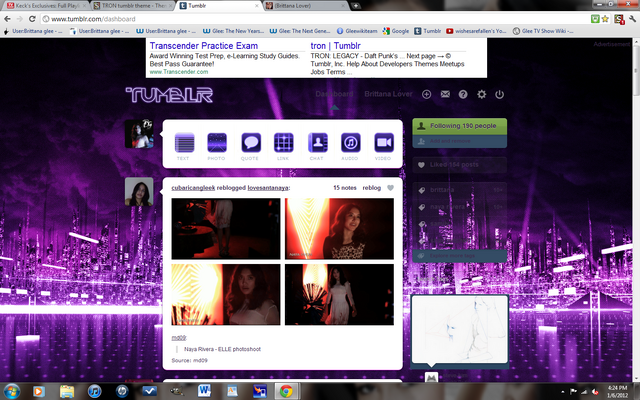Screen dimensions: 640x400
Task: Reload the page with refresh icon
Action: click(x=32, y=19)
